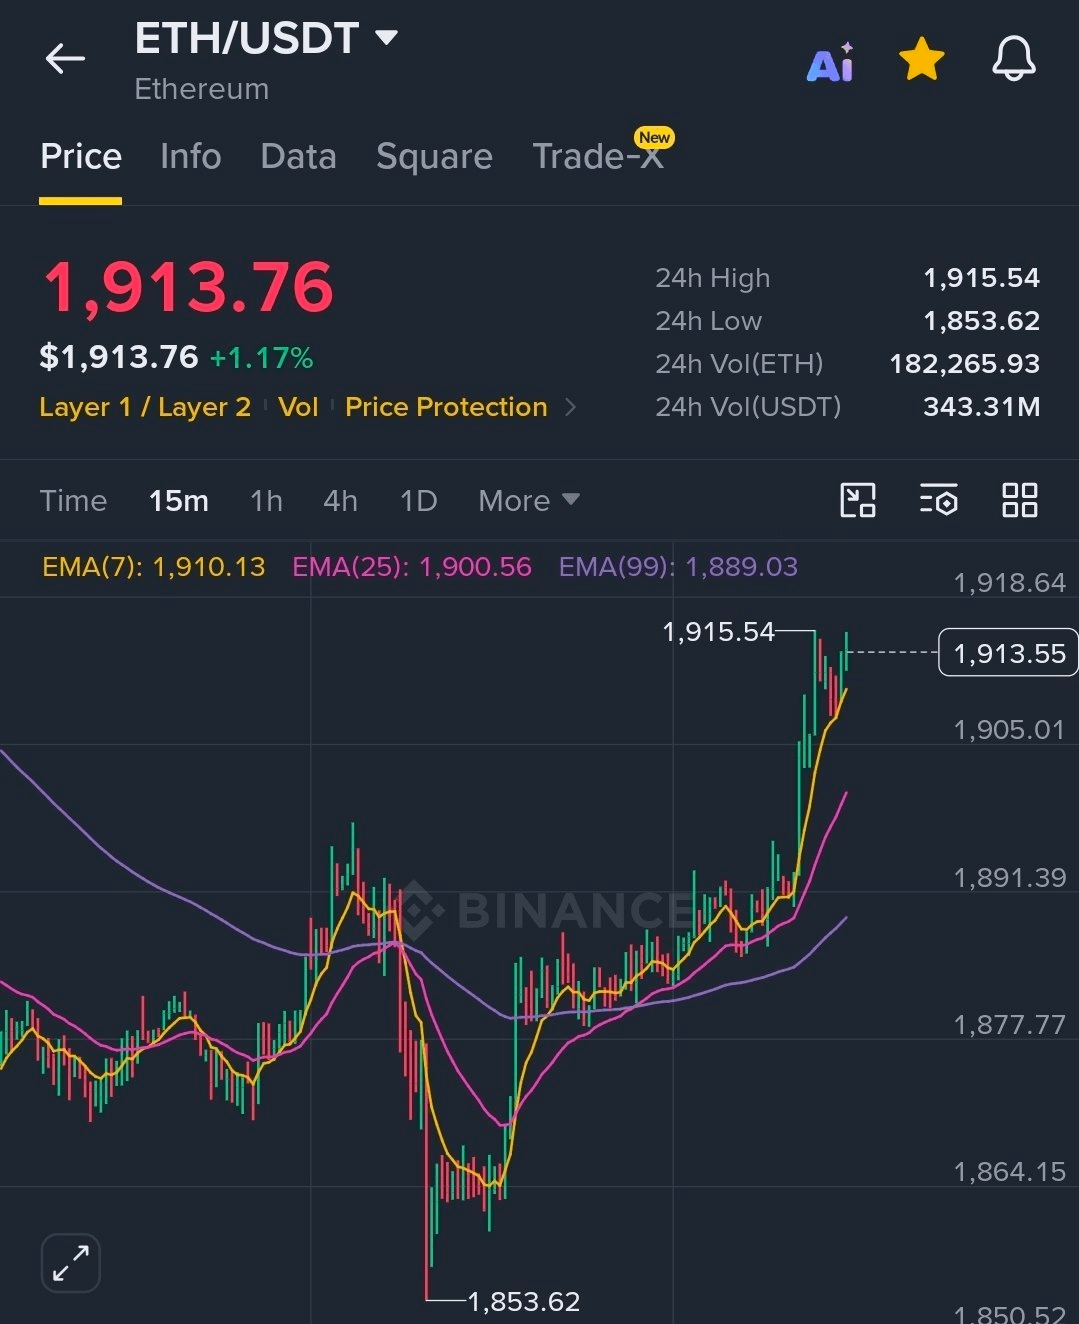Expand the More timeframes dropdown

[528, 500]
